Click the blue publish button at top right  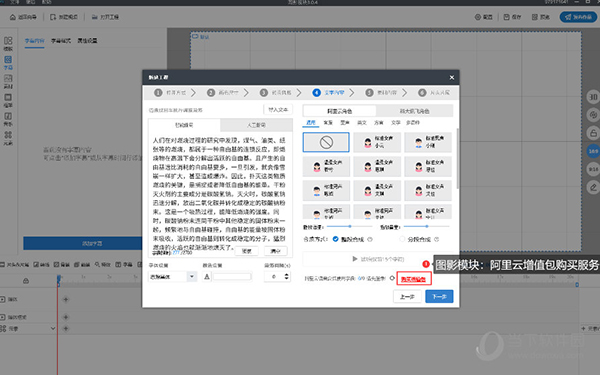578,17
